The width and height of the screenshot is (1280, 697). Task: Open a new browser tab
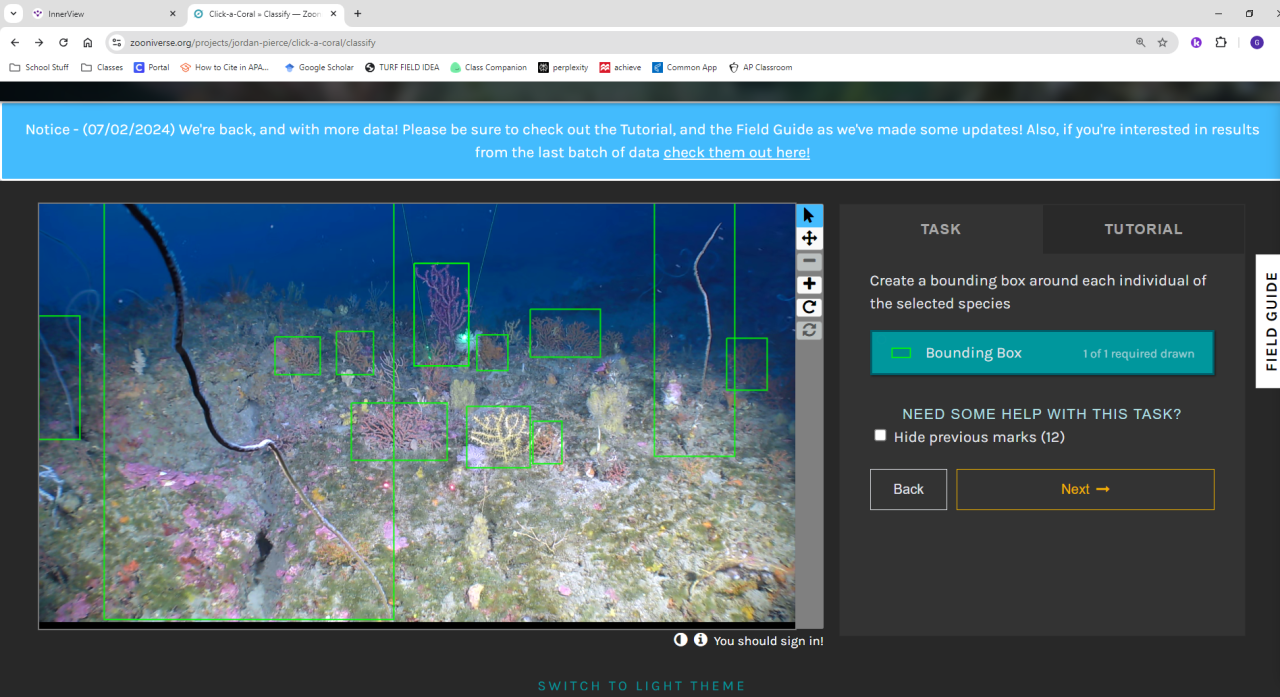pyautogui.click(x=358, y=14)
